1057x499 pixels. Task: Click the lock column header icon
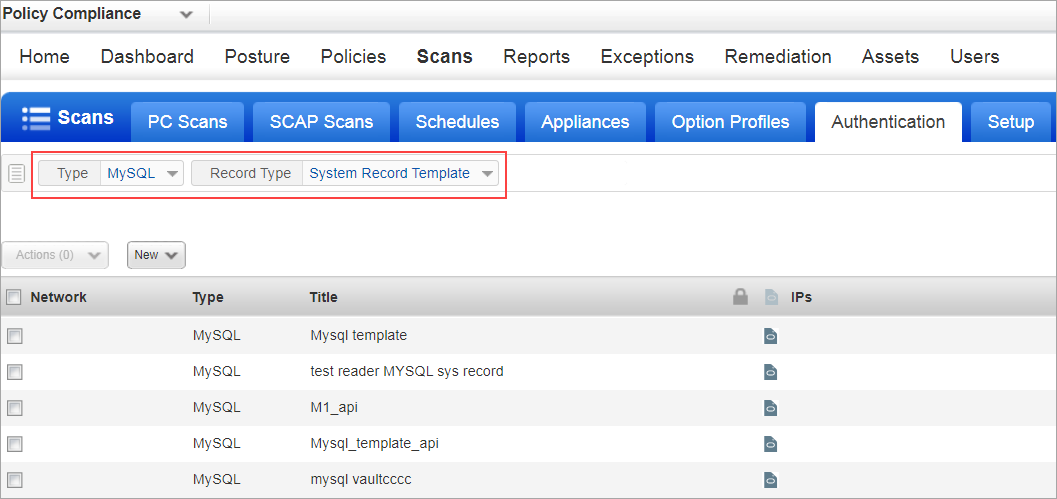[740, 297]
